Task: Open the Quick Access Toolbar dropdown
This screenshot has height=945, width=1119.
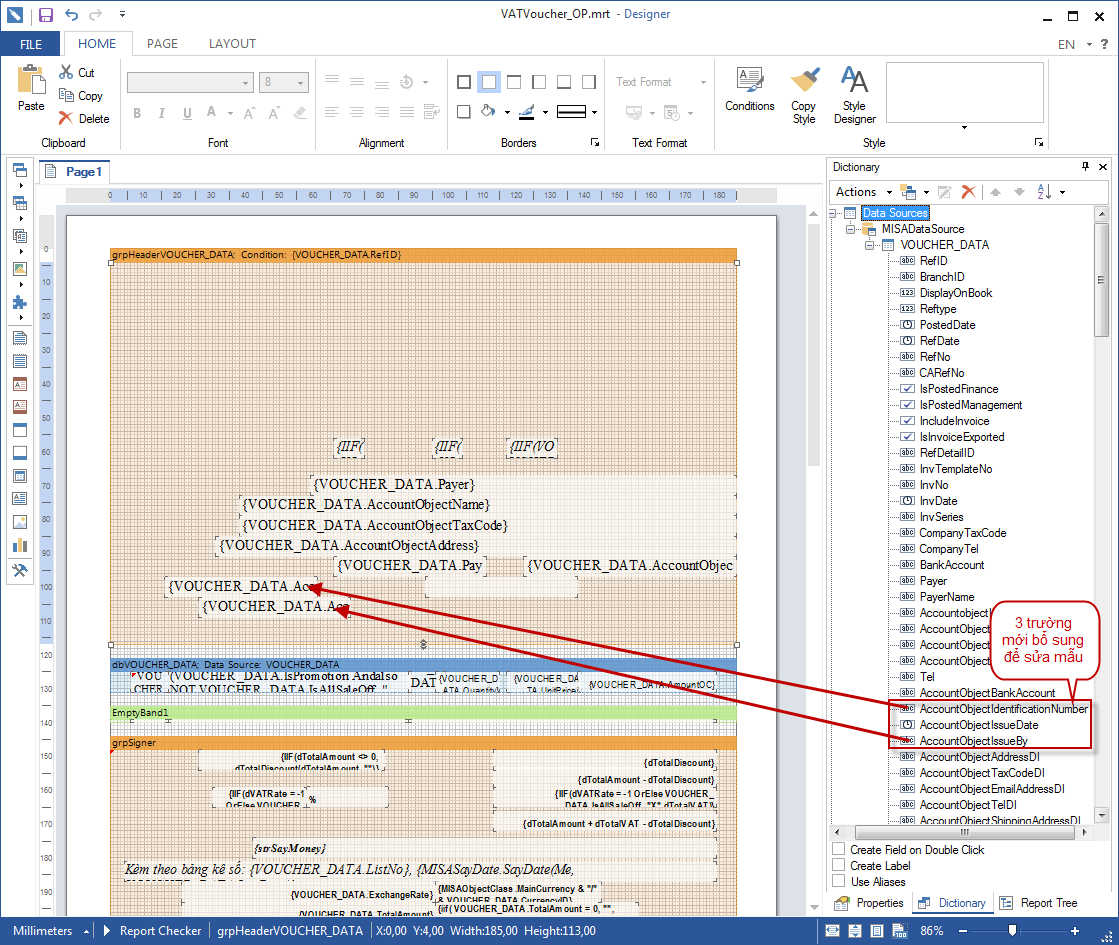Action: tap(122, 14)
